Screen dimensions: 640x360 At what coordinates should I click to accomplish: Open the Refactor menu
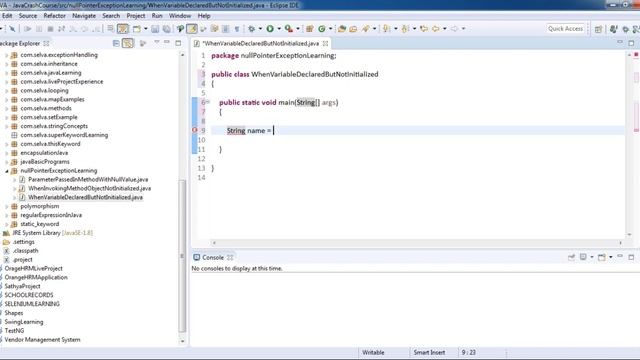point(54,16)
